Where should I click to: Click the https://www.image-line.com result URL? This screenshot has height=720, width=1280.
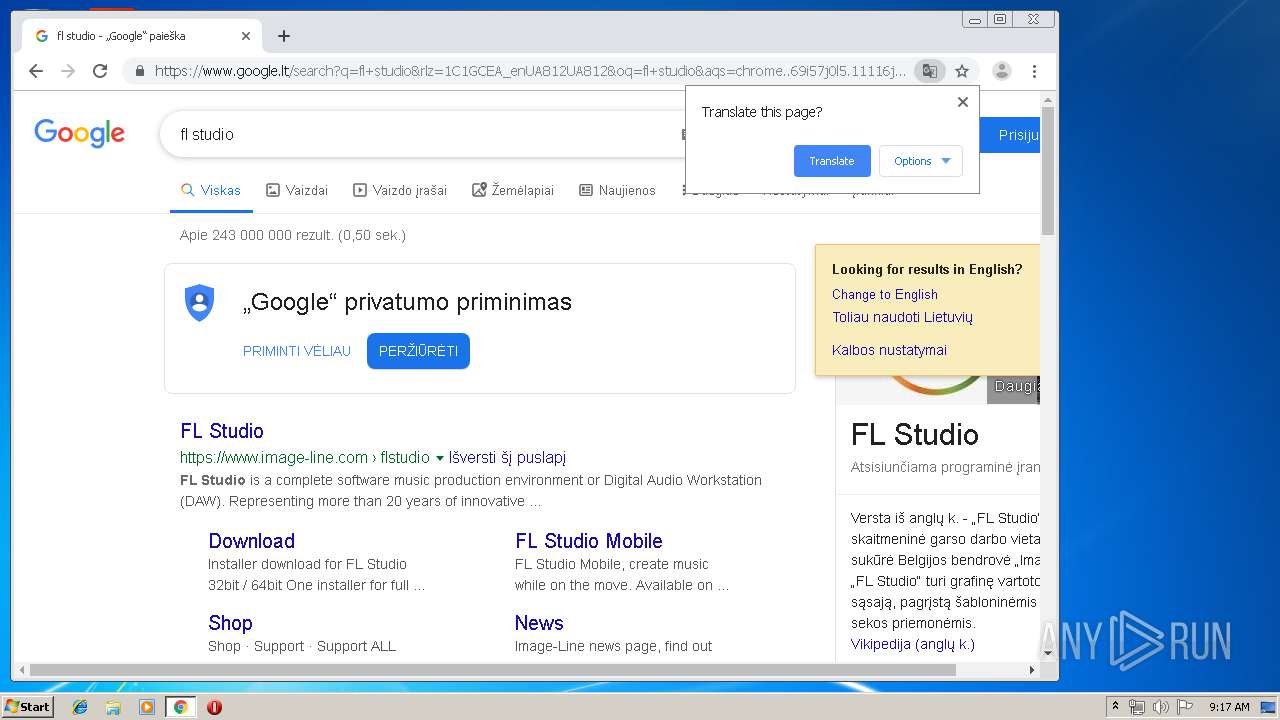[305, 458]
